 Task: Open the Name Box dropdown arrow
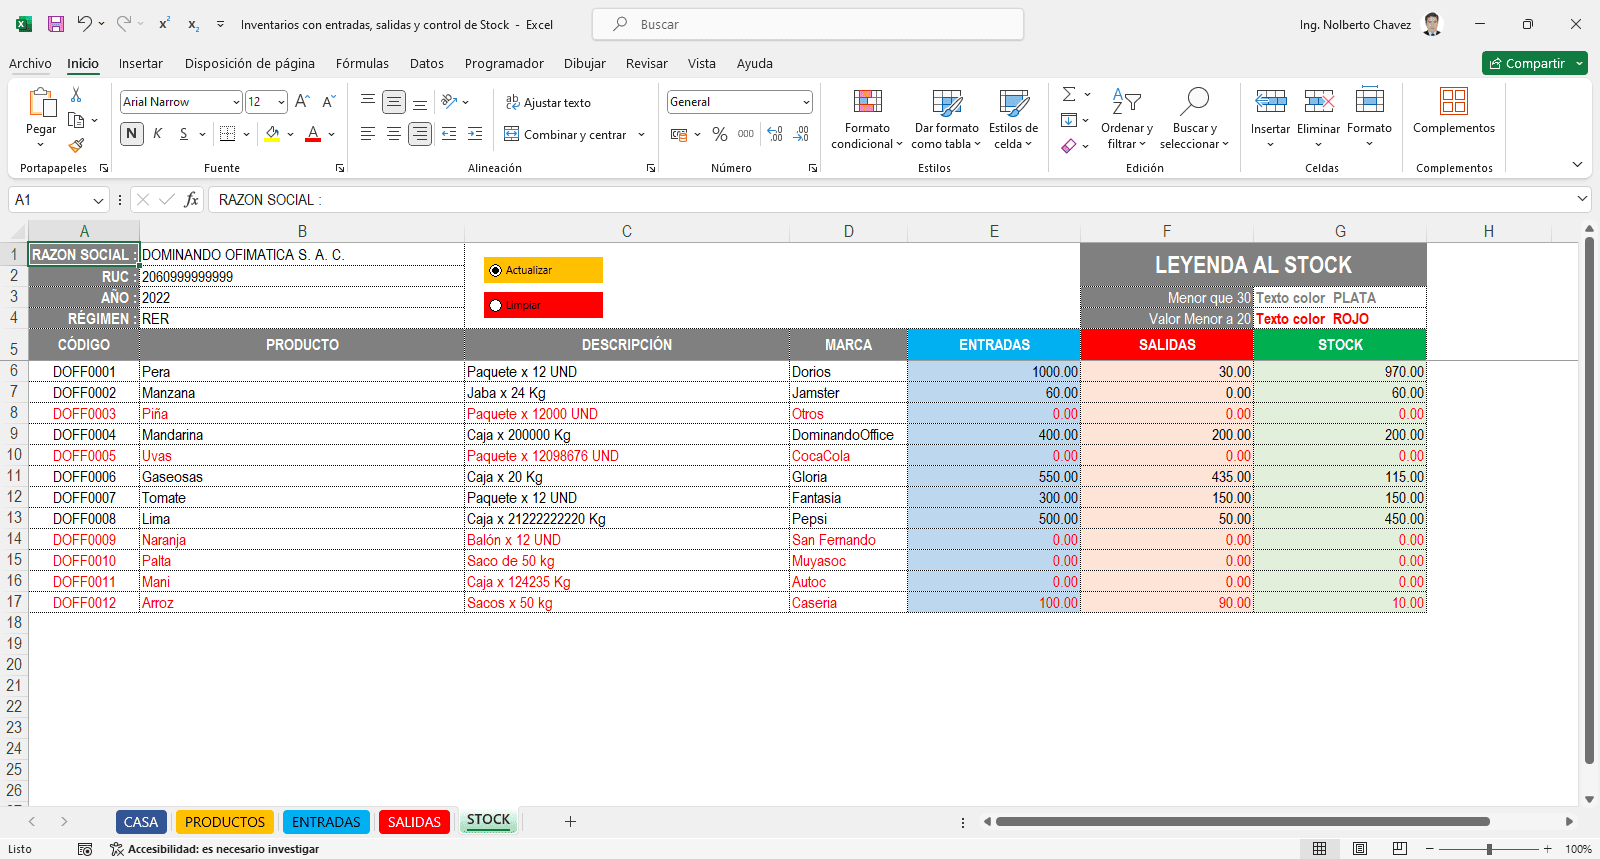pyautogui.click(x=98, y=200)
